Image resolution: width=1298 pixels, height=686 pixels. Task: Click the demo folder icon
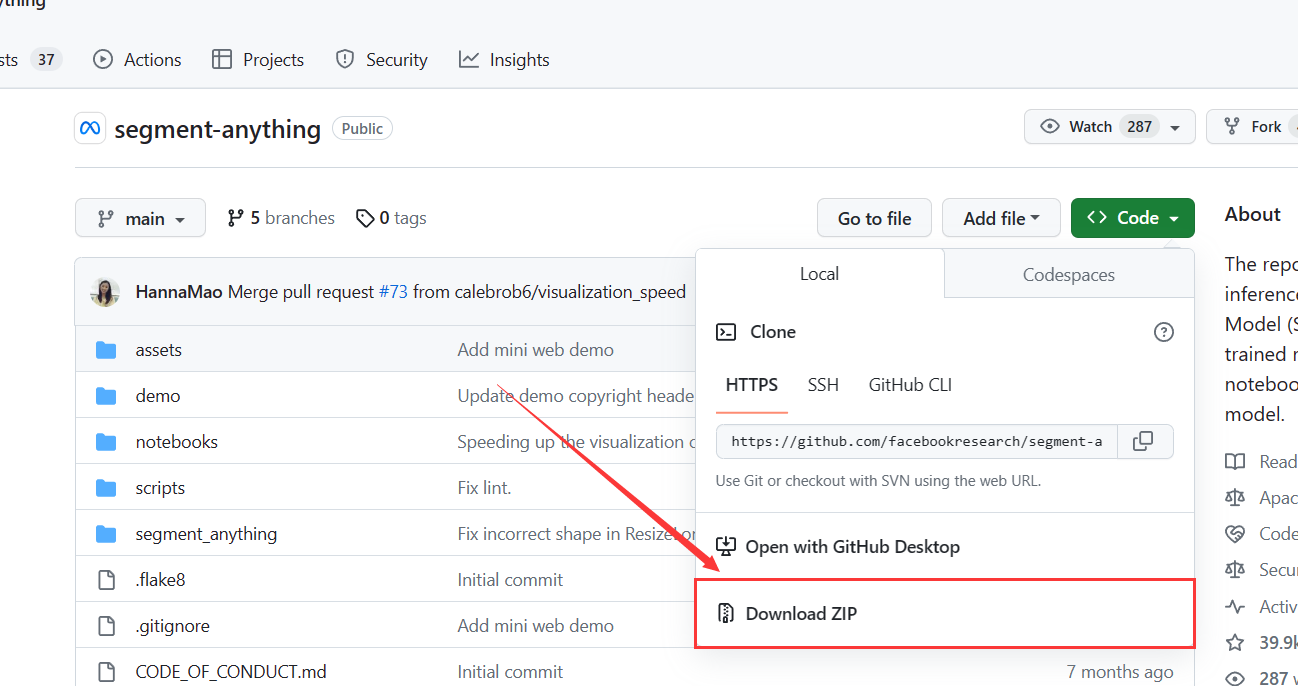coord(106,396)
